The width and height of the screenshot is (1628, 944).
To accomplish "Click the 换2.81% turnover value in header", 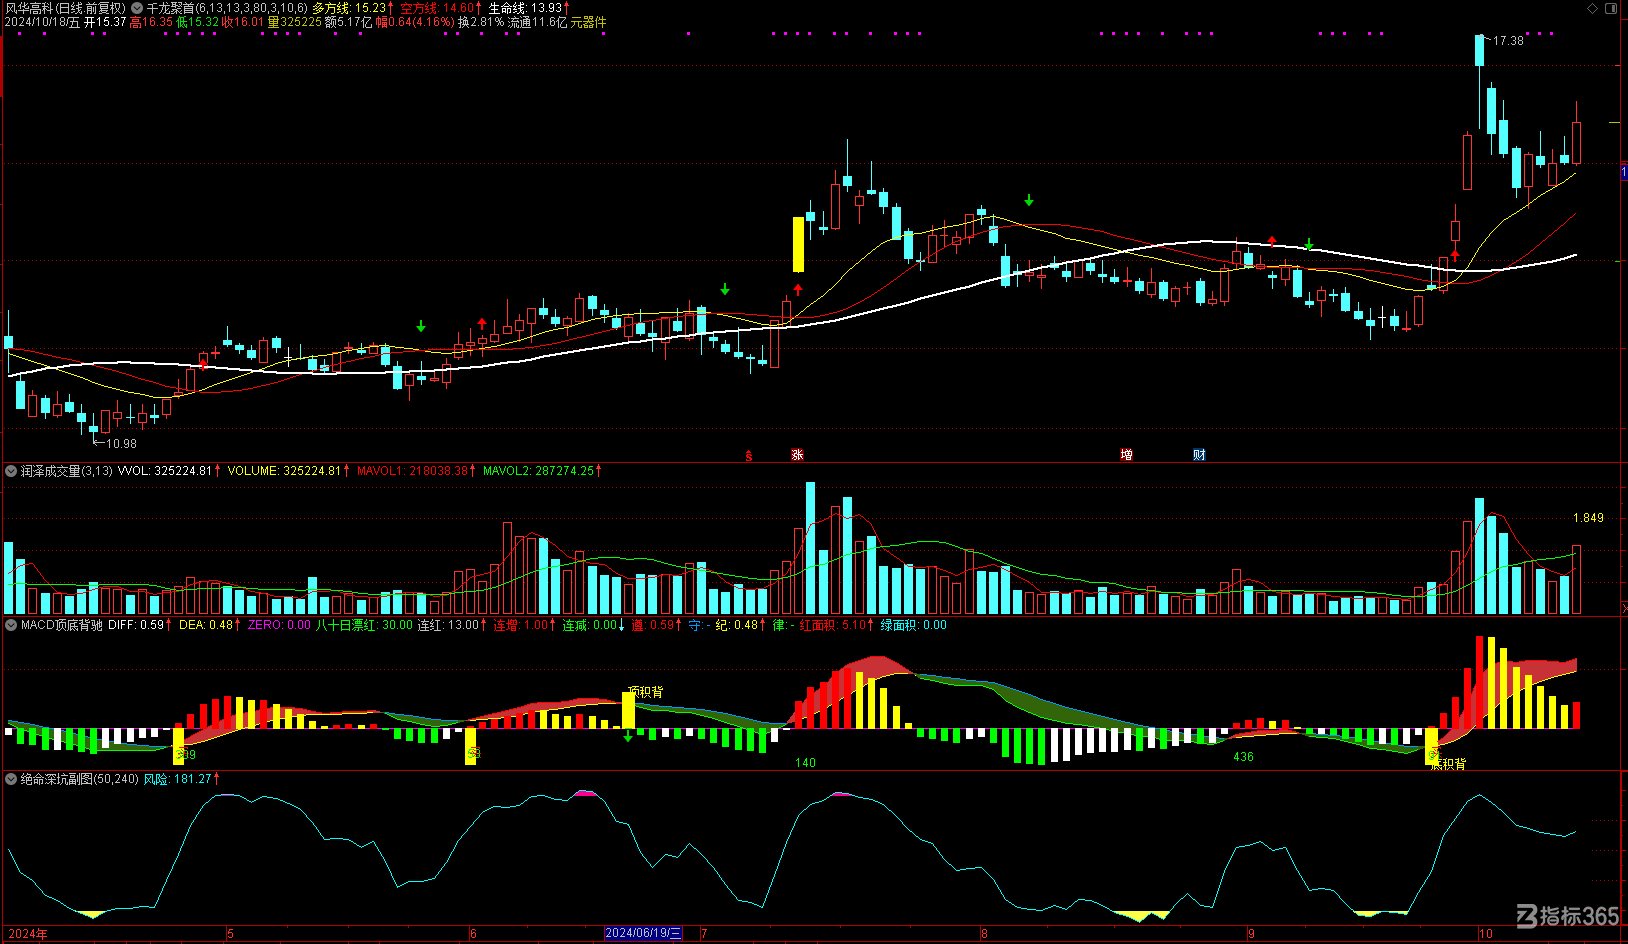I will (481, 22).
